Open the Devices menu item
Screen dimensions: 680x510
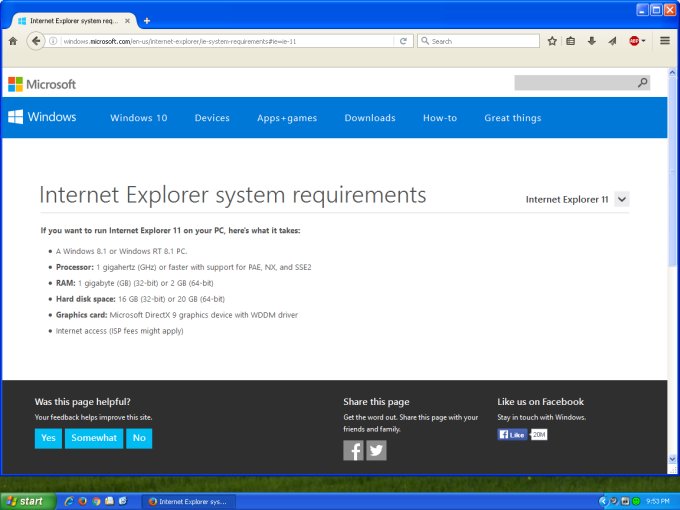212,118
